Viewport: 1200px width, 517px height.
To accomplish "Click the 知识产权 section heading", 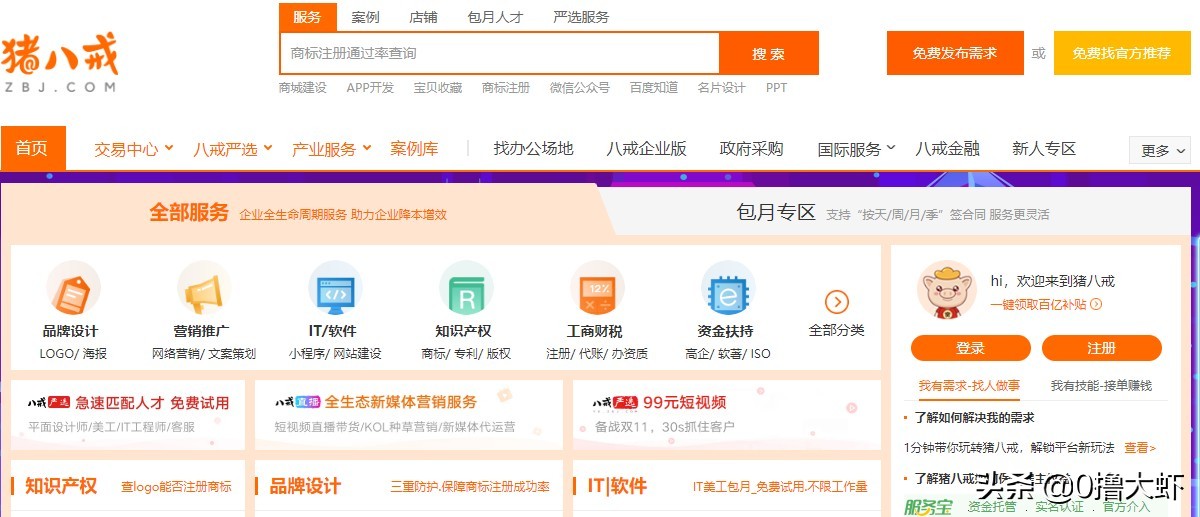I will [x=61, y=486].
